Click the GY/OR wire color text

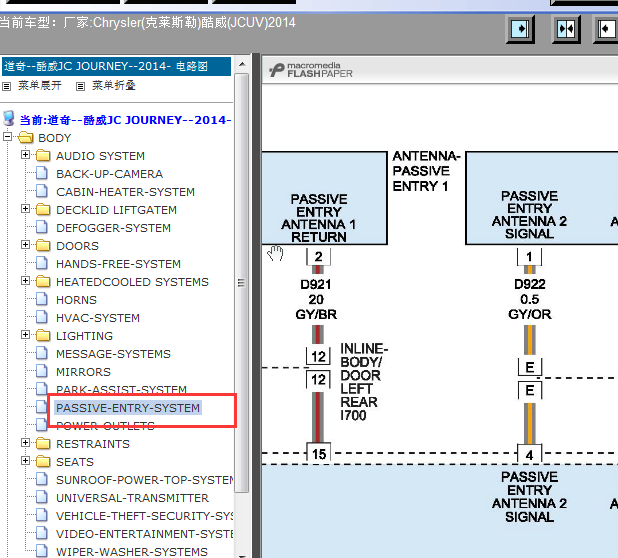530,314
